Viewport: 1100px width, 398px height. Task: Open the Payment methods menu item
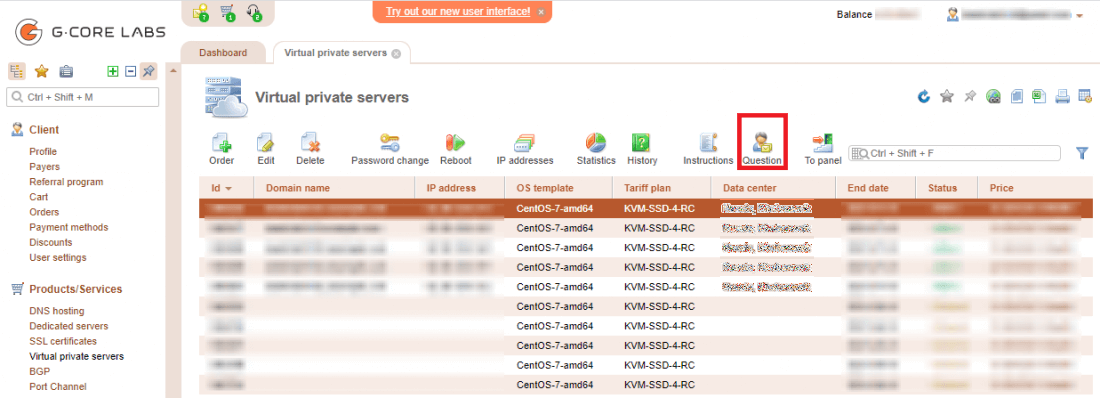point(69,227)
